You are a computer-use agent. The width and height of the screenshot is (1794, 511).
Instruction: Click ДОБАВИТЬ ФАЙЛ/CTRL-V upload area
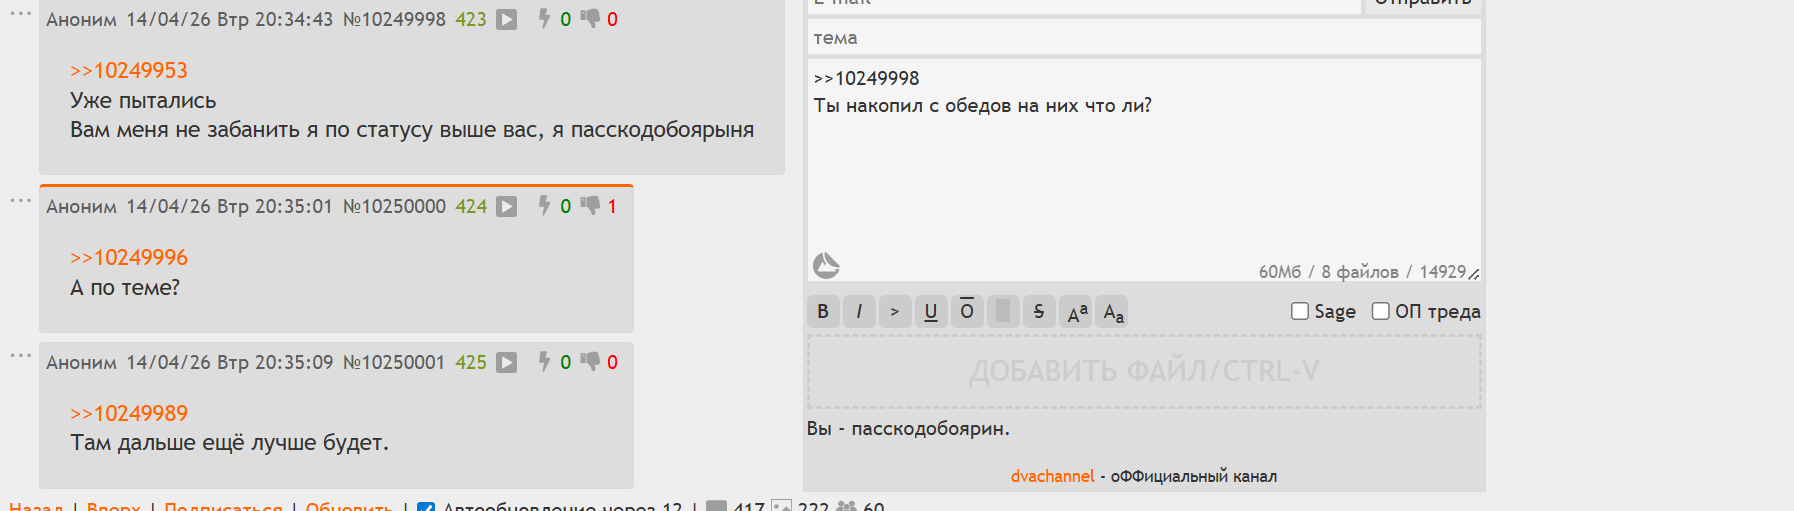[x=1144, y=371]
